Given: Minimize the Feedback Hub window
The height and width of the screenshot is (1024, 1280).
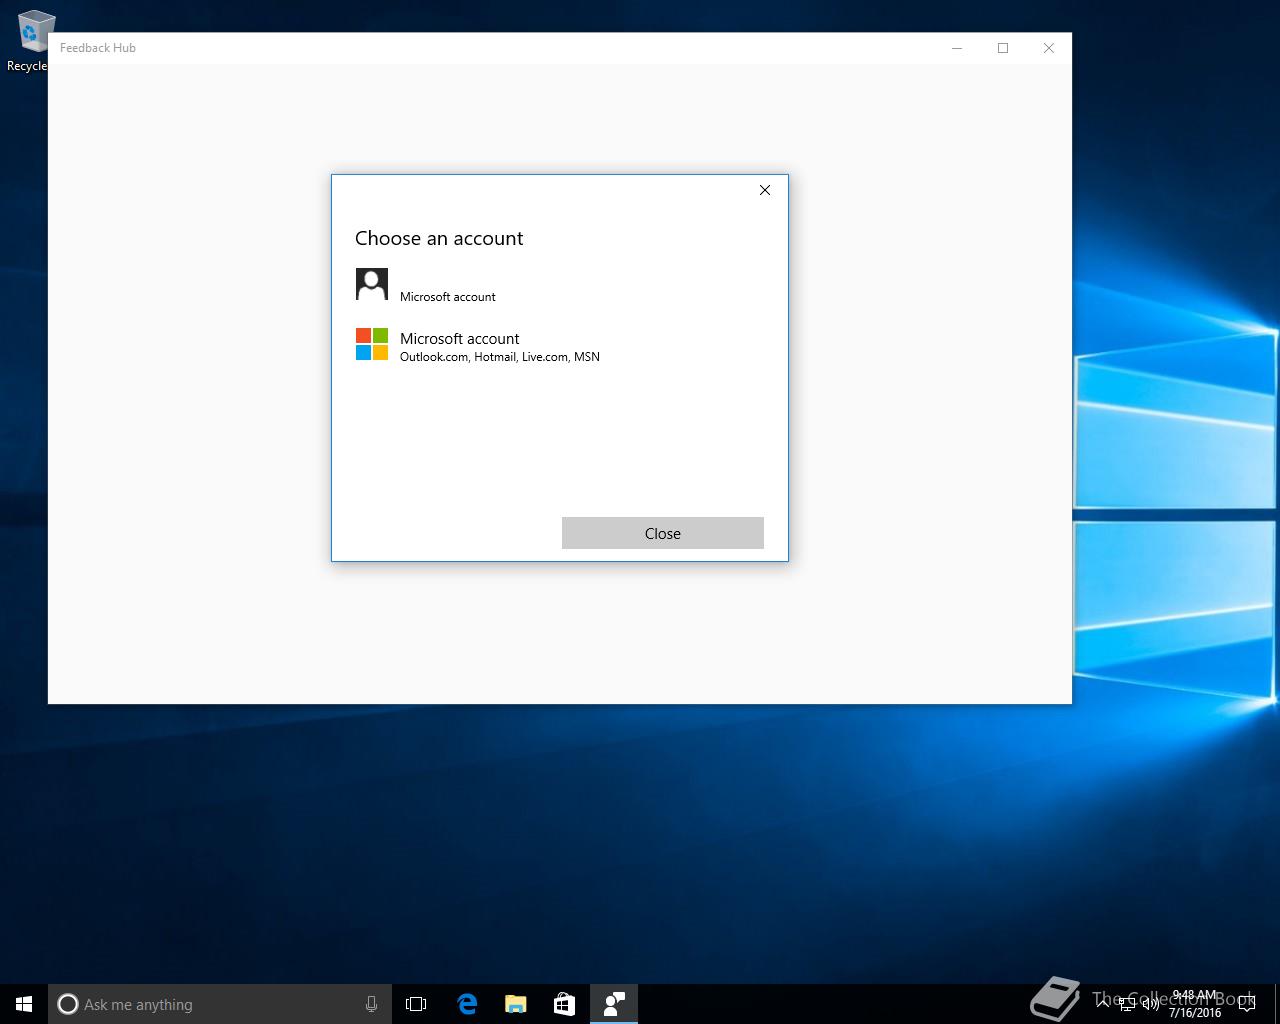Looking at the screenshot, I should (957, 48).
